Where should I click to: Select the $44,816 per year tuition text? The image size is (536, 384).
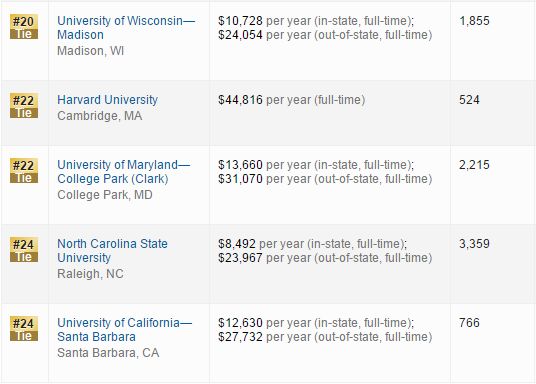click(292, 100)
